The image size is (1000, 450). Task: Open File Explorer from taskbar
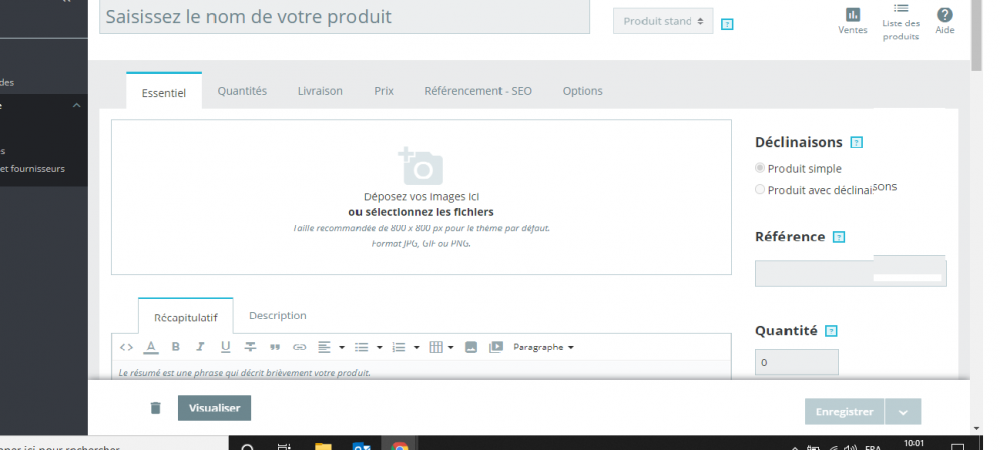pyautogui.click(x=323, y=446)
